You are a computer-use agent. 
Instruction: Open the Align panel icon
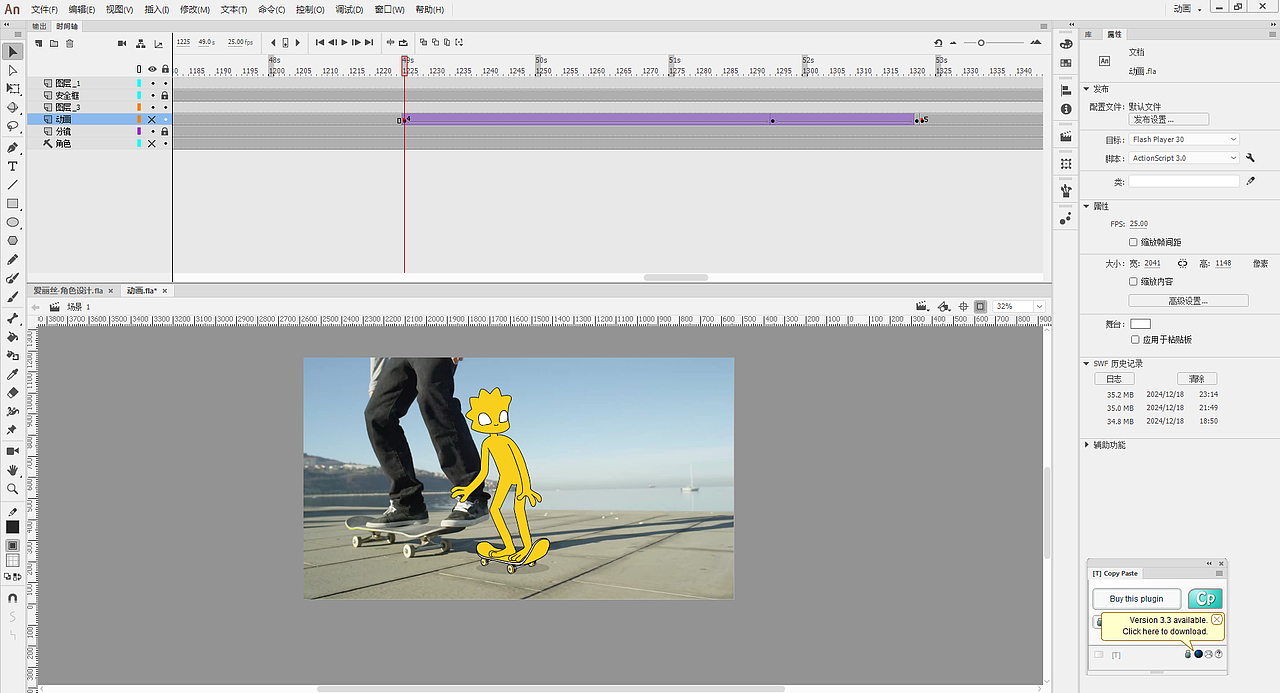1066,89
